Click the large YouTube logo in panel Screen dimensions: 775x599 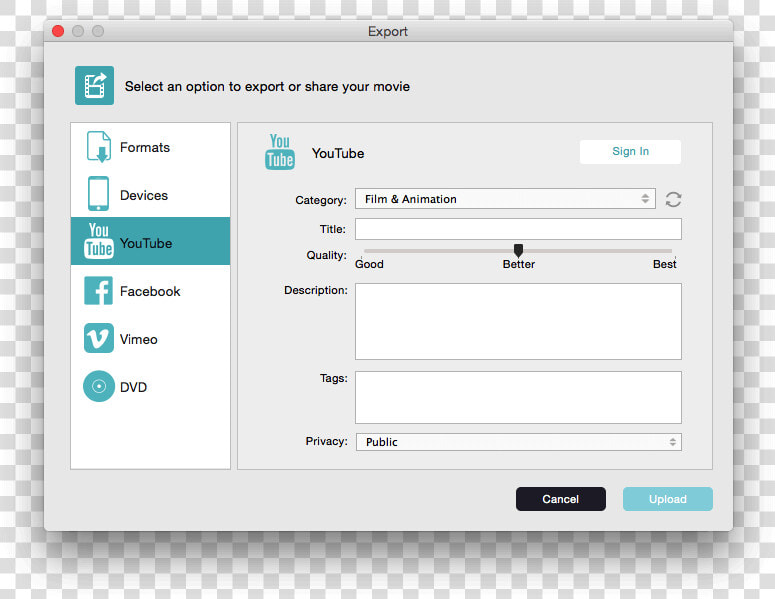click(280, 152)
